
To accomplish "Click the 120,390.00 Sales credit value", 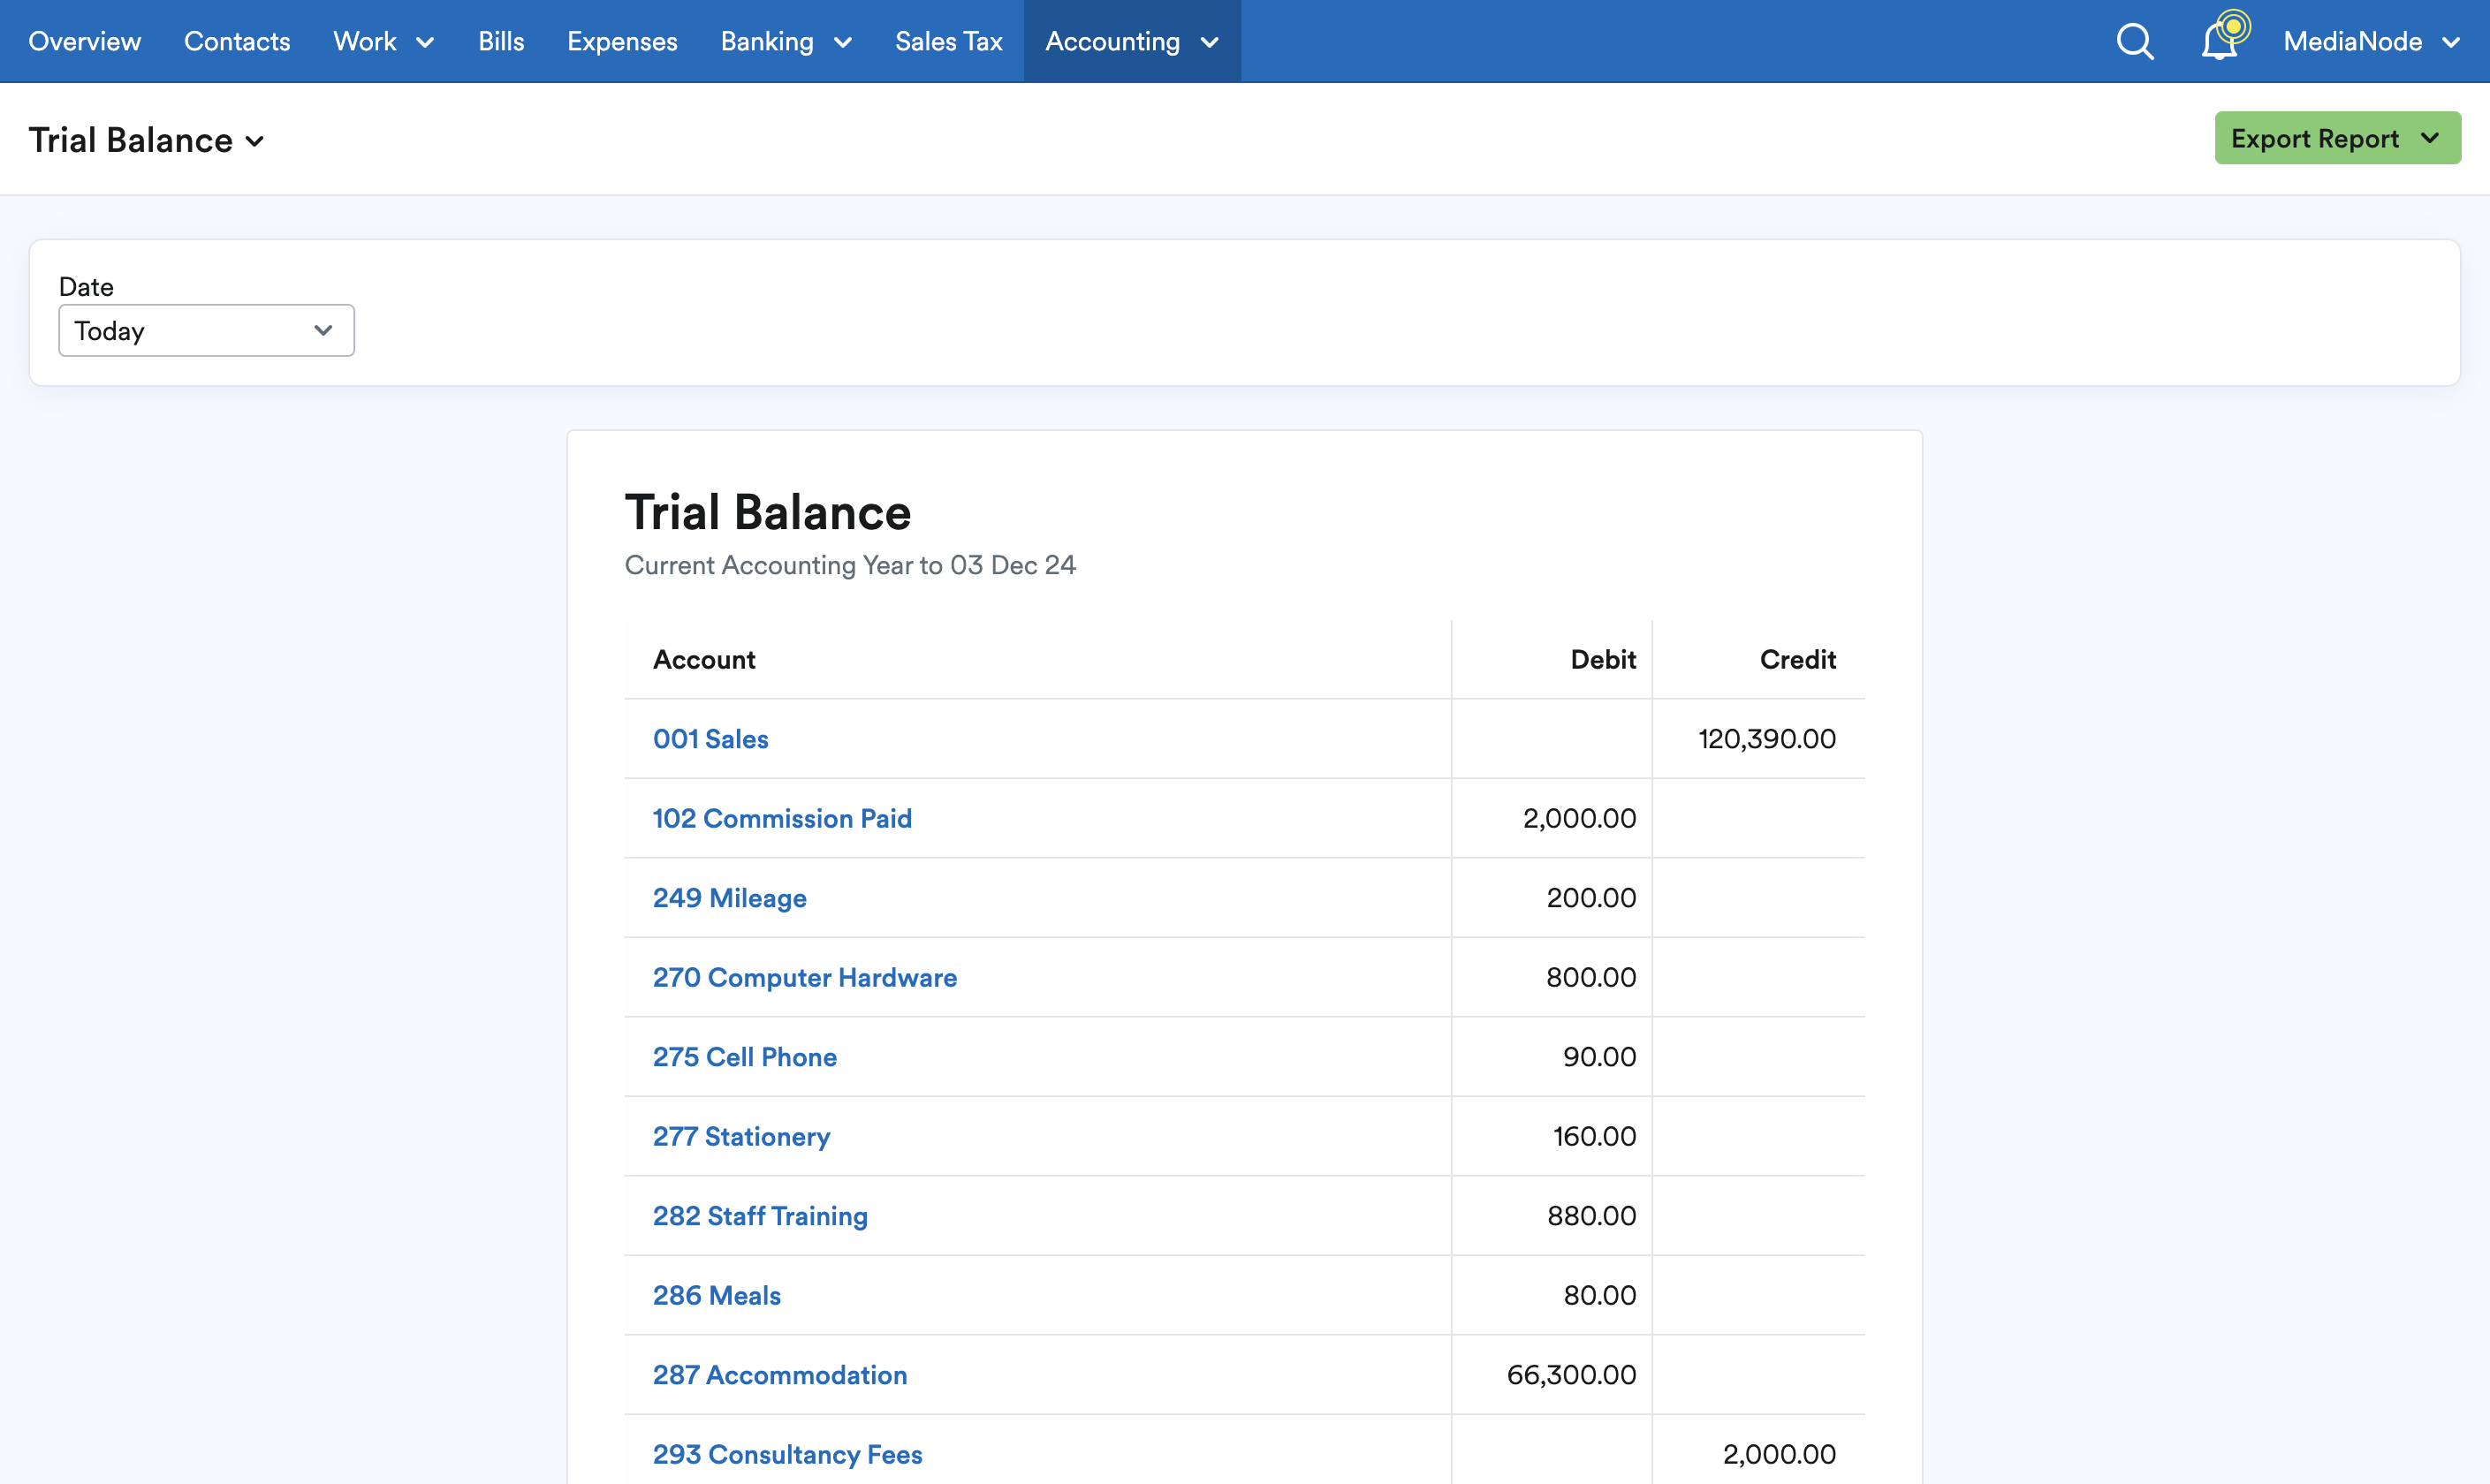I will tap(1766, 739).
